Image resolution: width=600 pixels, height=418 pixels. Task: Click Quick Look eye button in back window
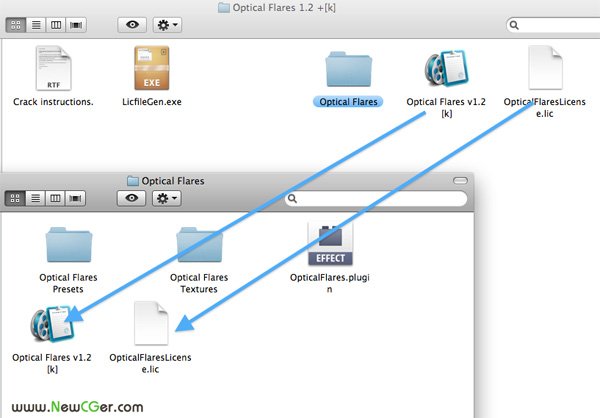132,25
